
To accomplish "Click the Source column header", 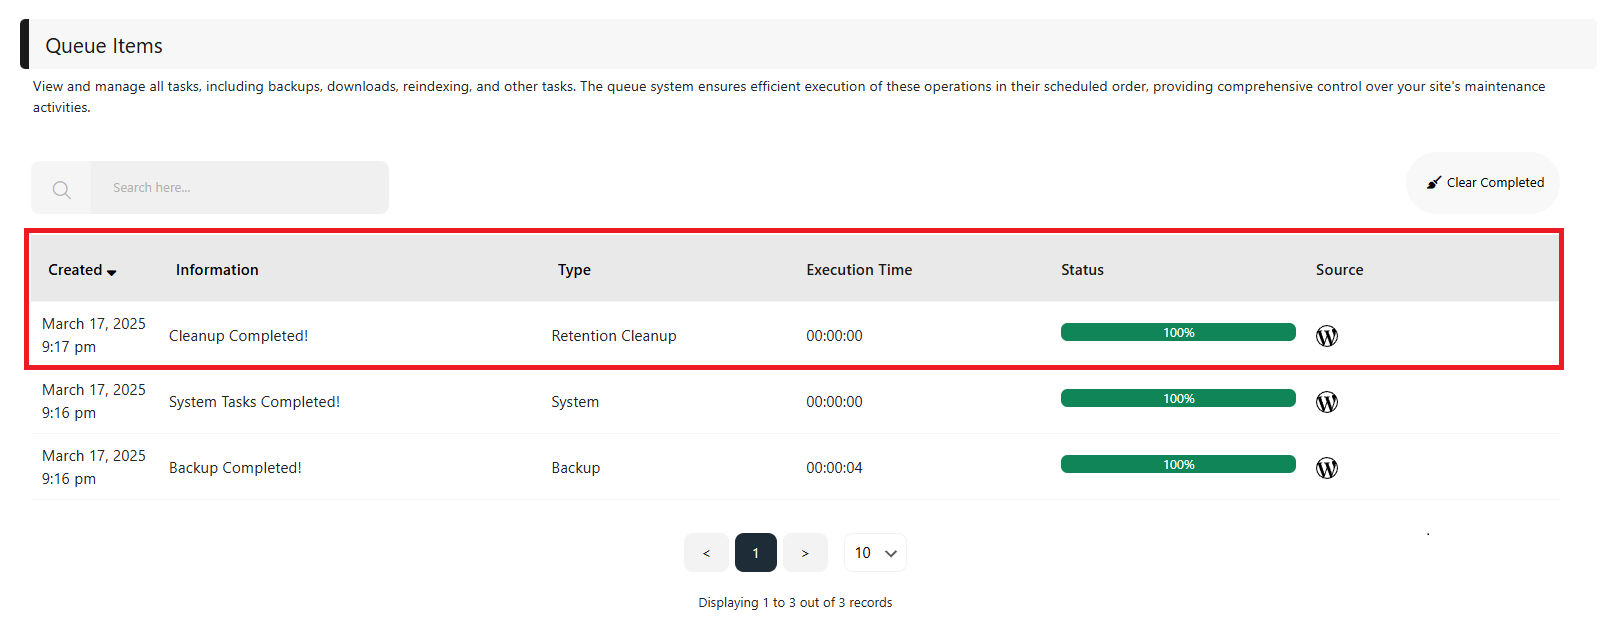I will (1339, 270).
